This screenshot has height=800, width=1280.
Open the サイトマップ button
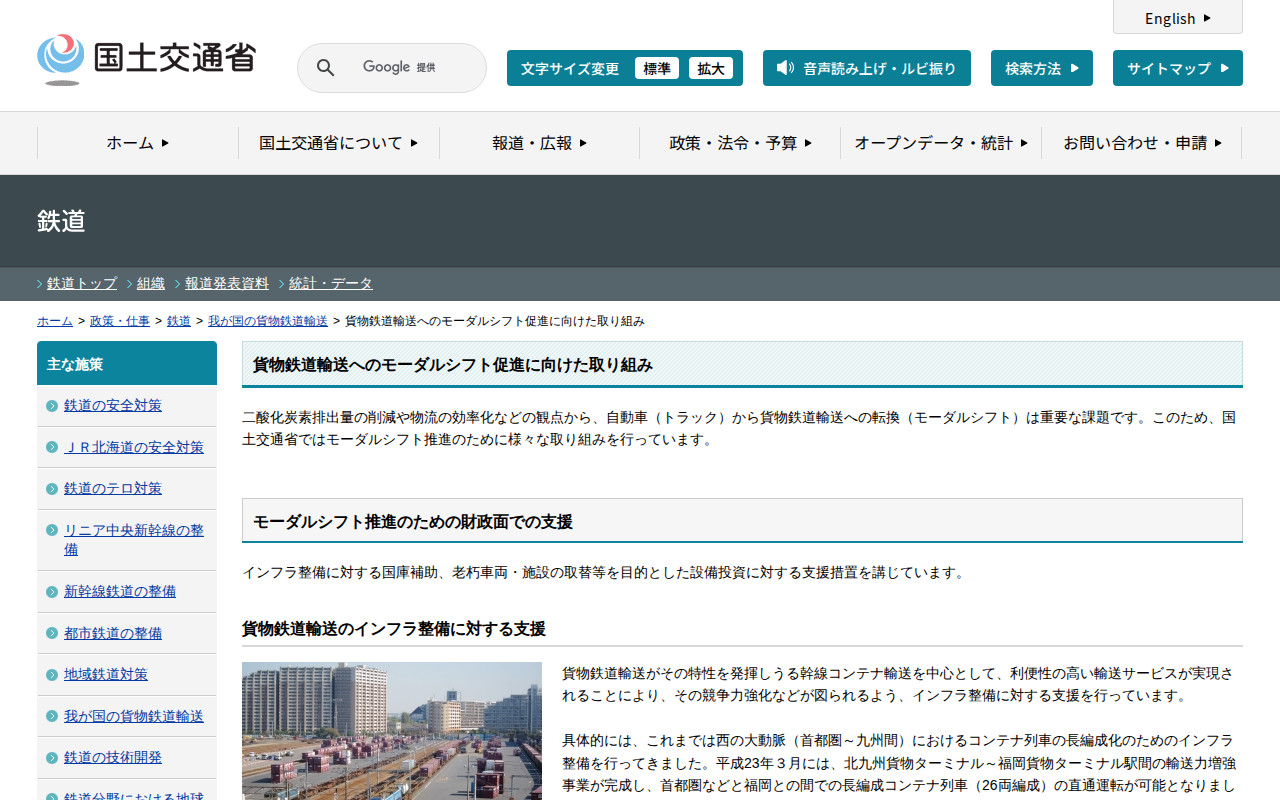(x=1177, y=69)
